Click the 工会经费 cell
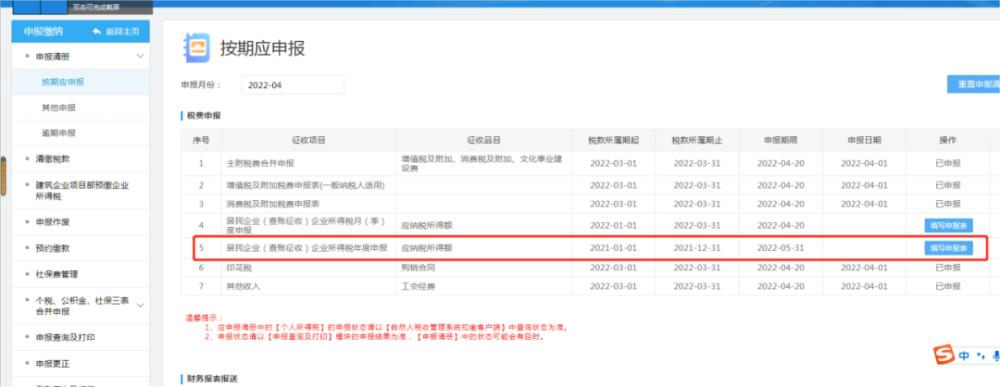The image size is (1000, 387). tap(418, 286)
